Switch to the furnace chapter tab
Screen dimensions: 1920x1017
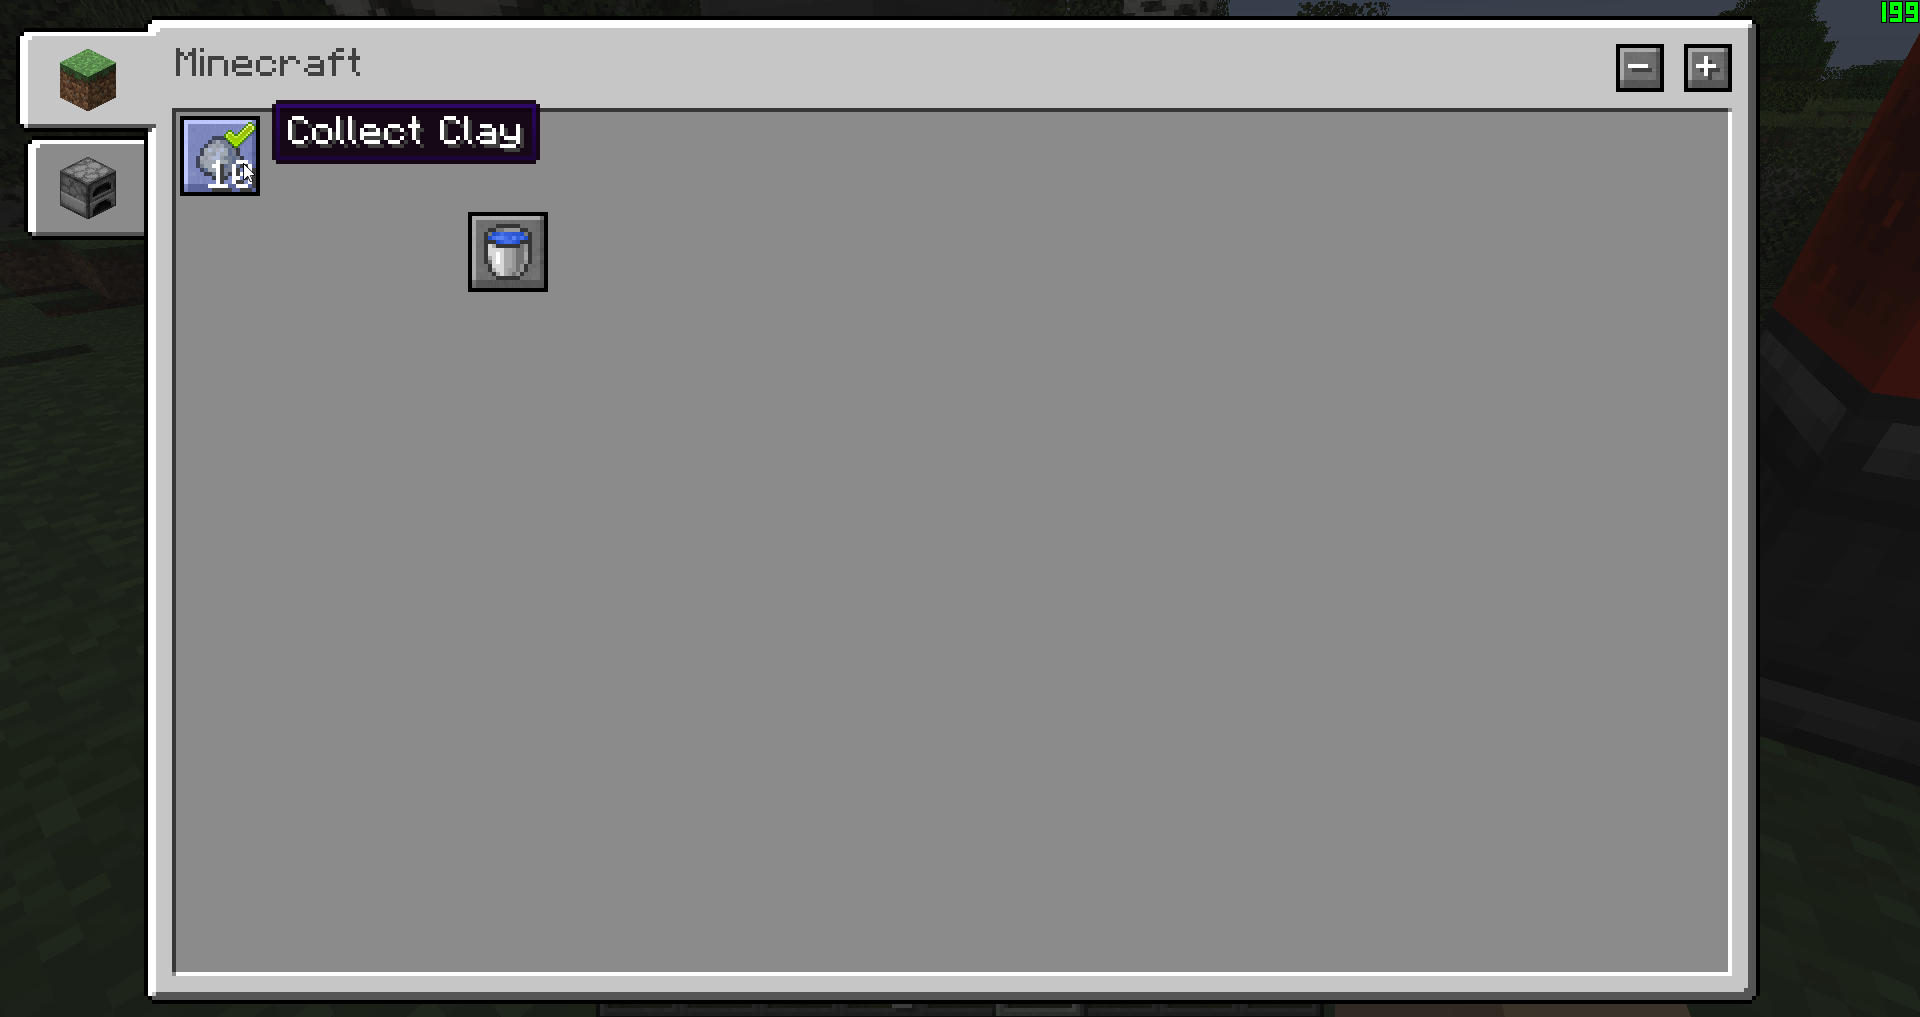click(88, 188)
